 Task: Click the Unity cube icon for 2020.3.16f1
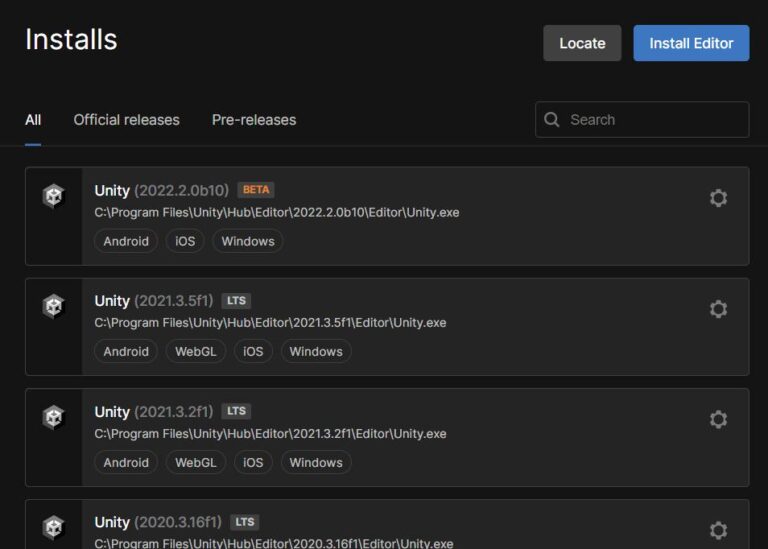click(53, 528)
